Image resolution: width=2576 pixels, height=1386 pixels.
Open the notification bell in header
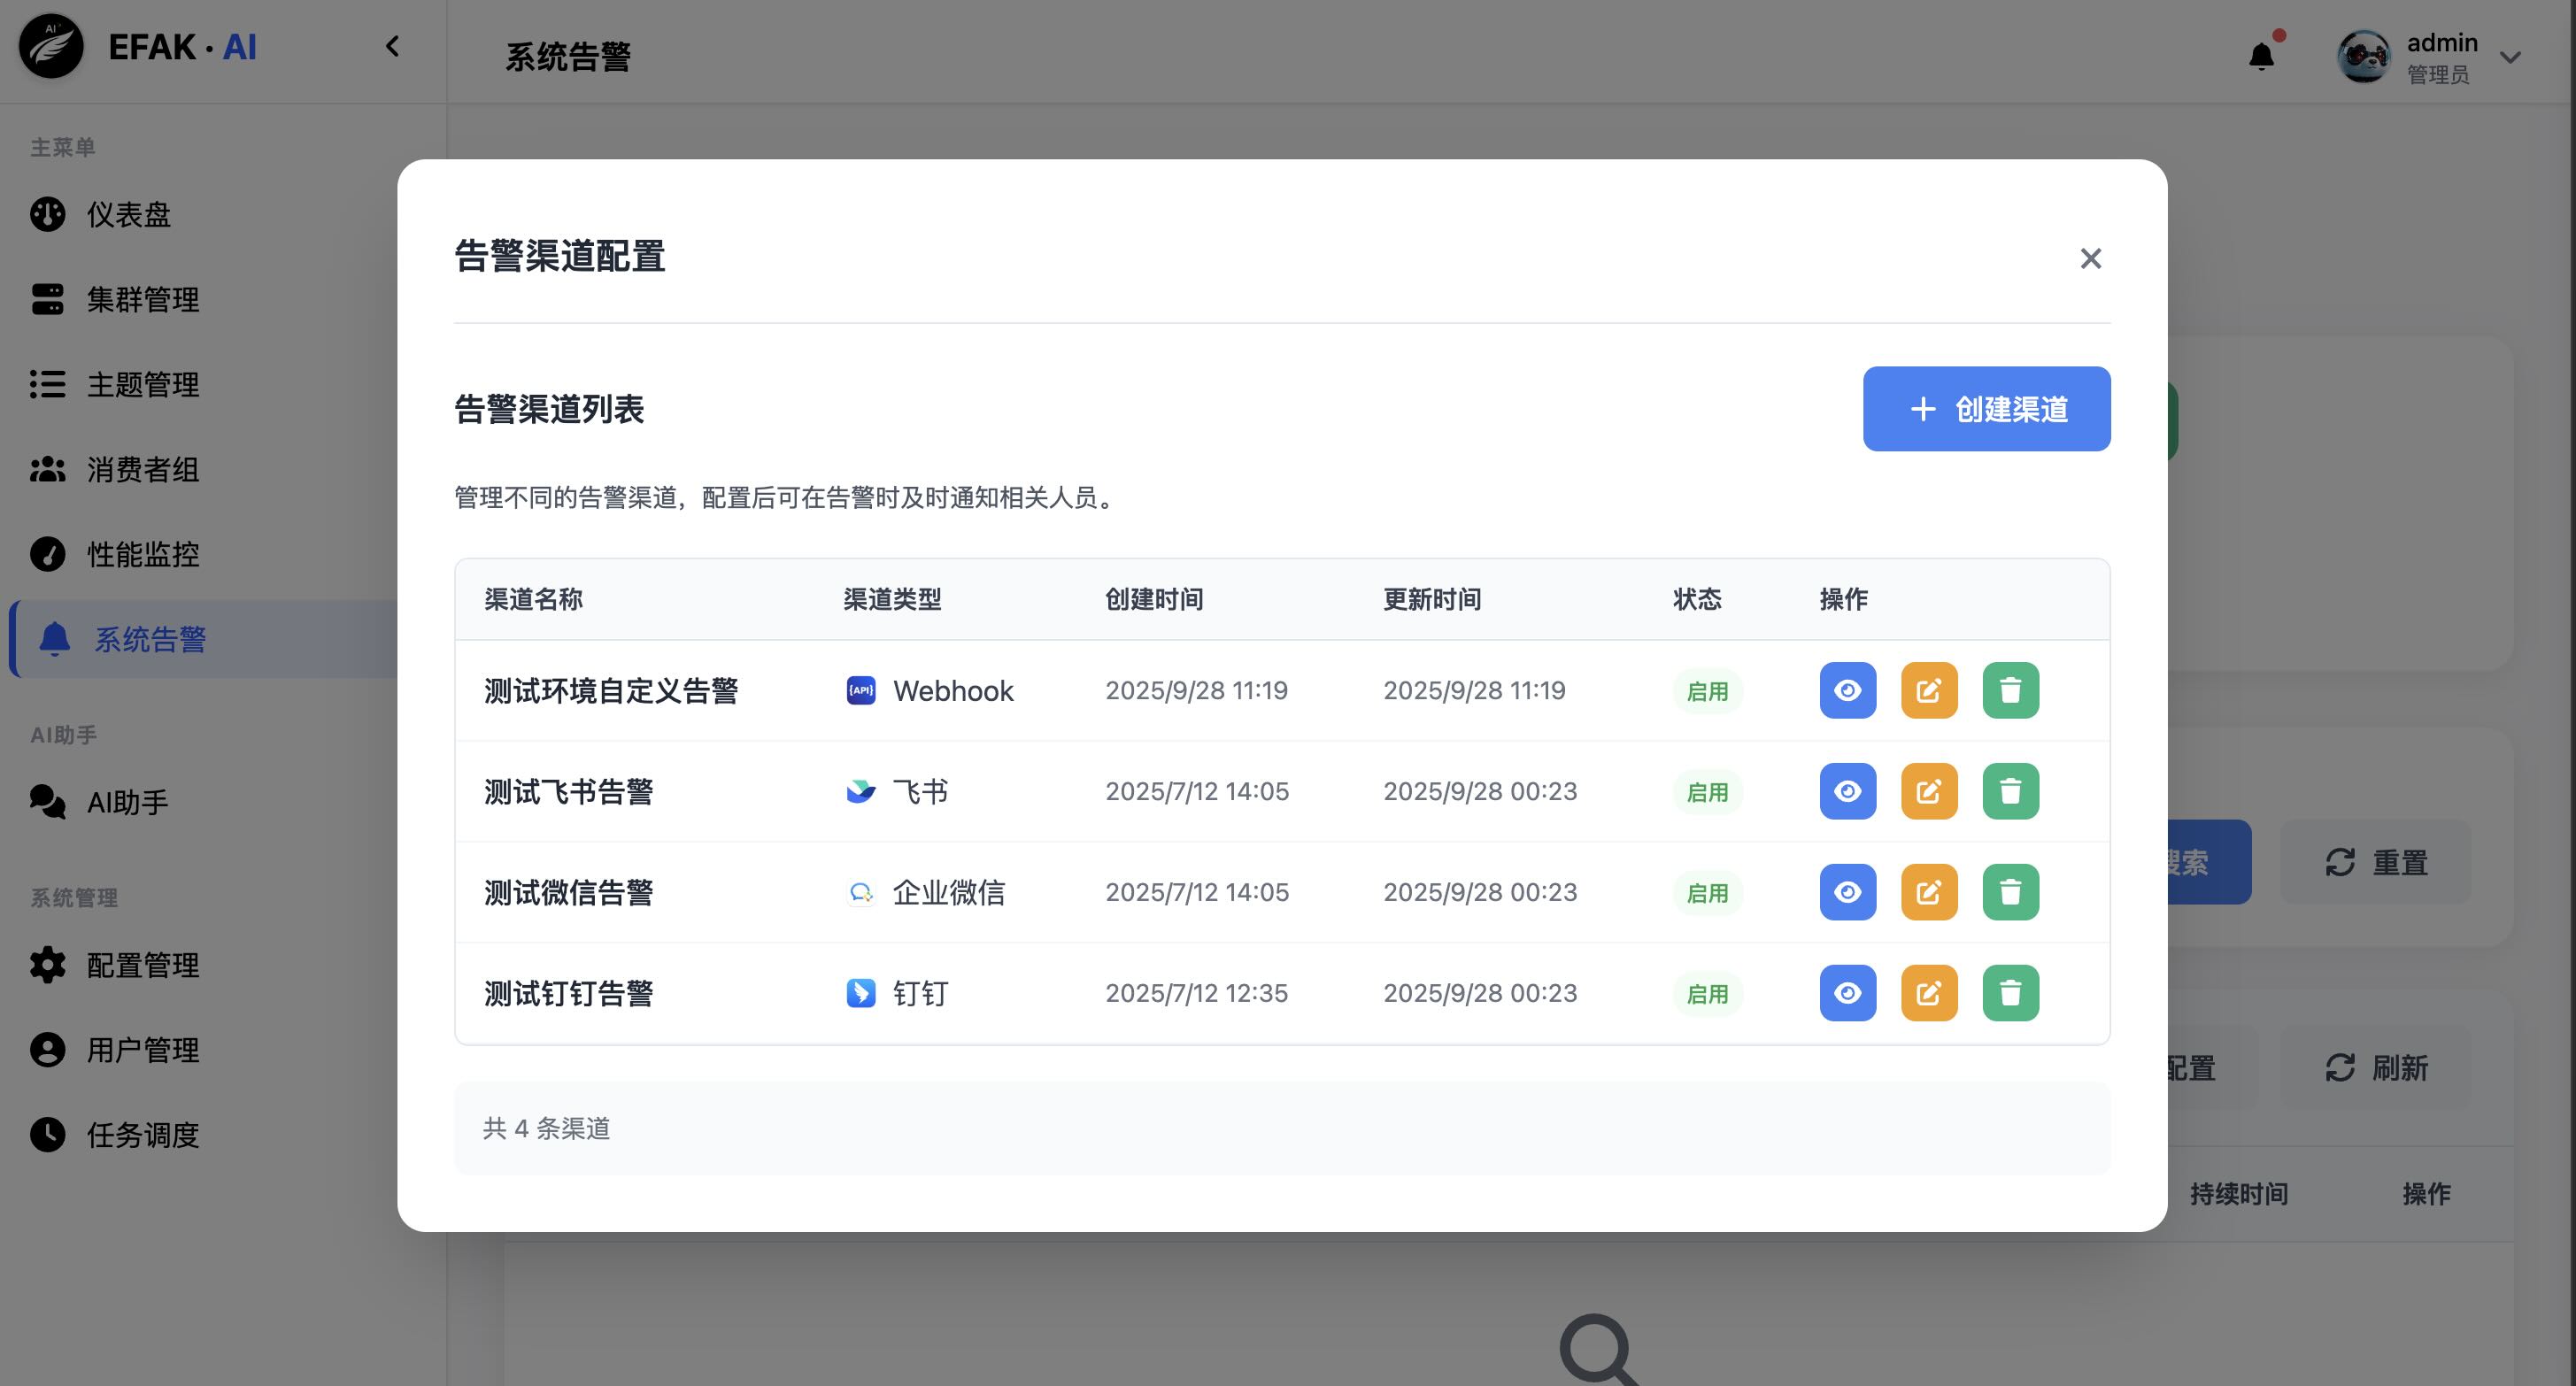tap(2261, 56)
